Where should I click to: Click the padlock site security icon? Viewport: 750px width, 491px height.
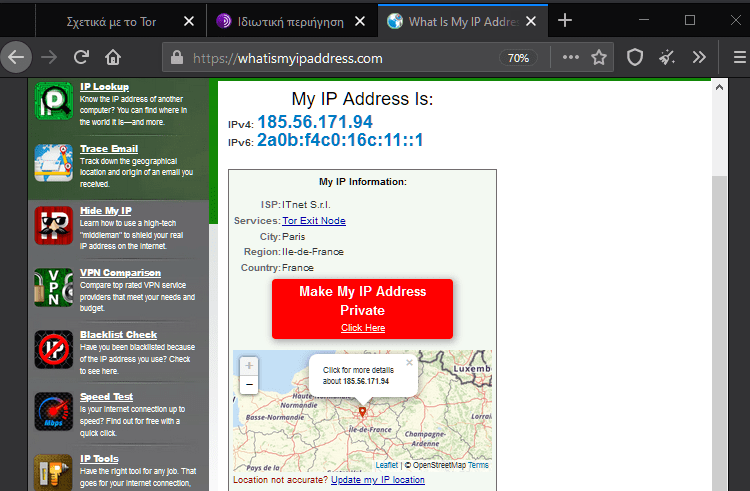click(x=177, y=58)
